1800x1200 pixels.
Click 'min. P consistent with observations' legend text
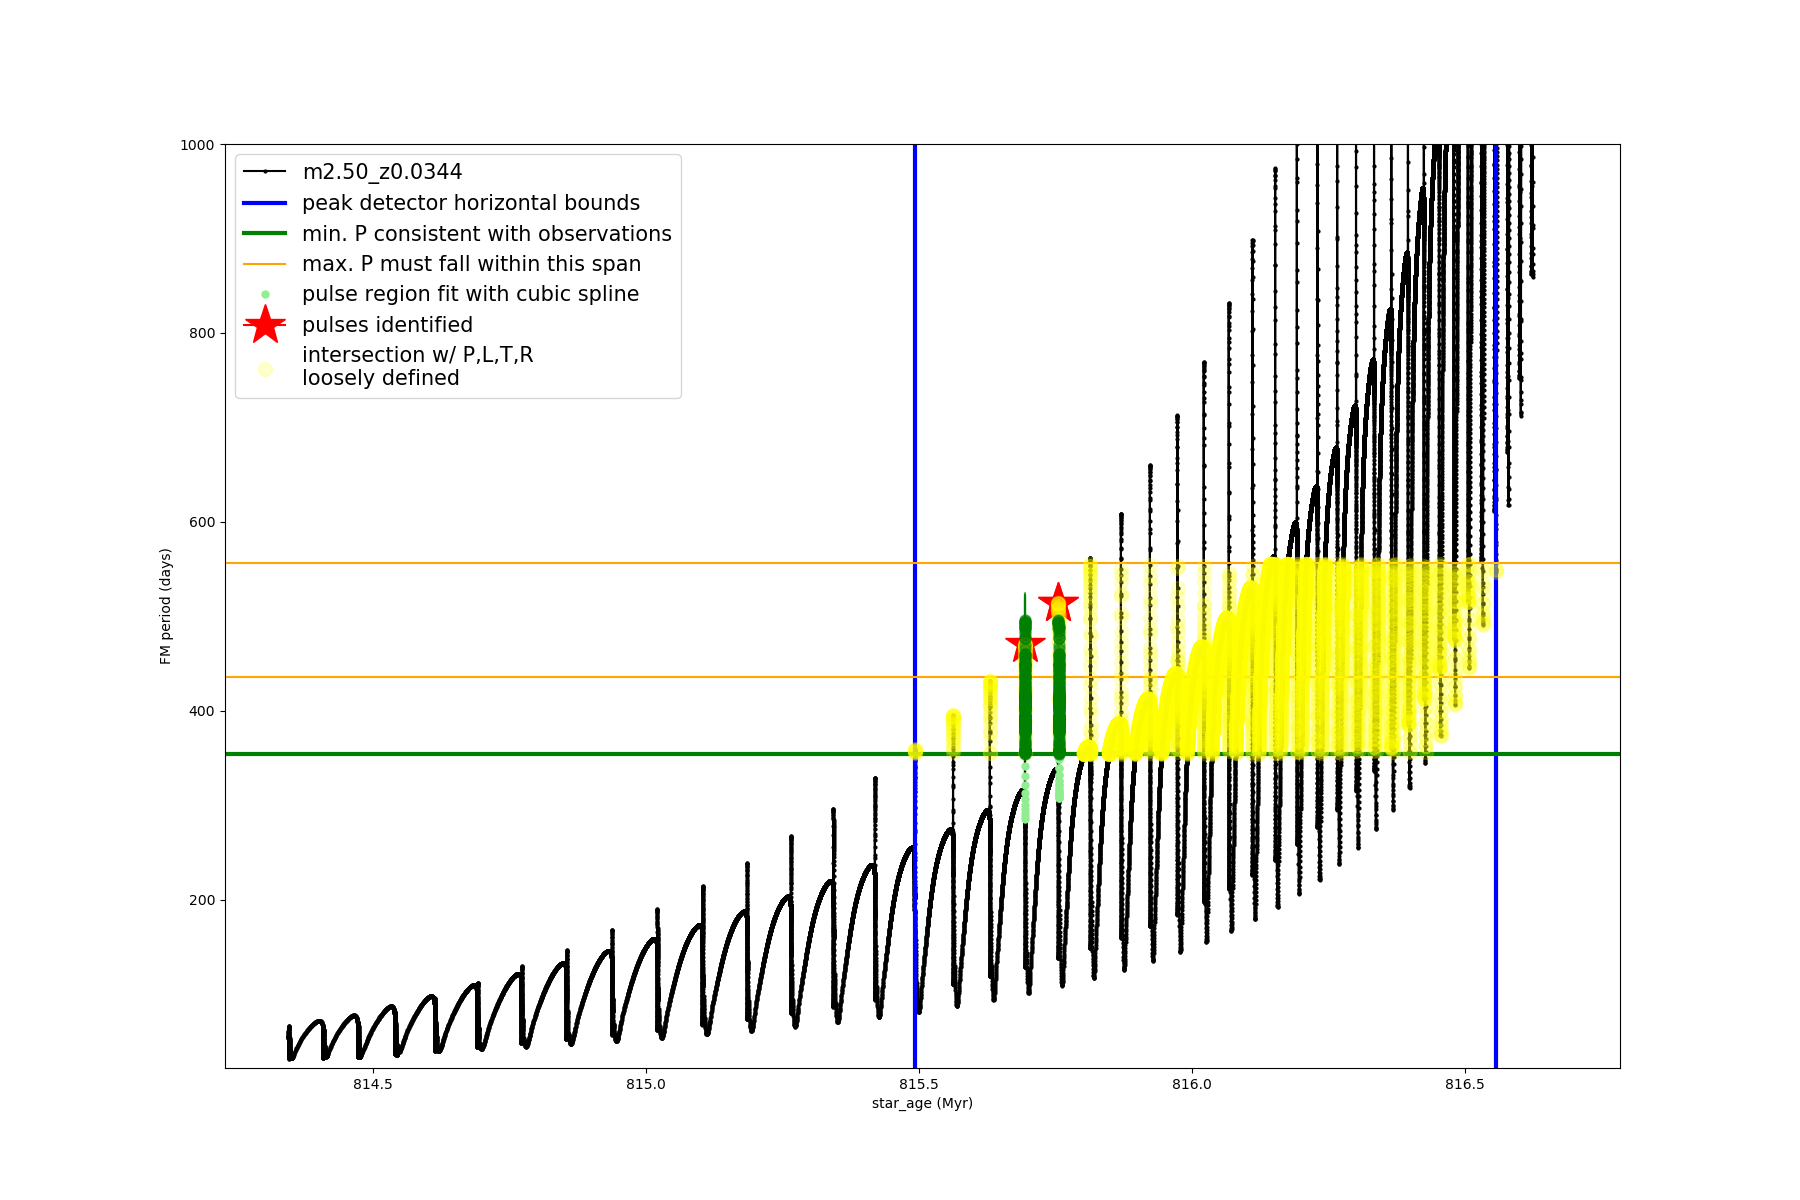(487, 234)
